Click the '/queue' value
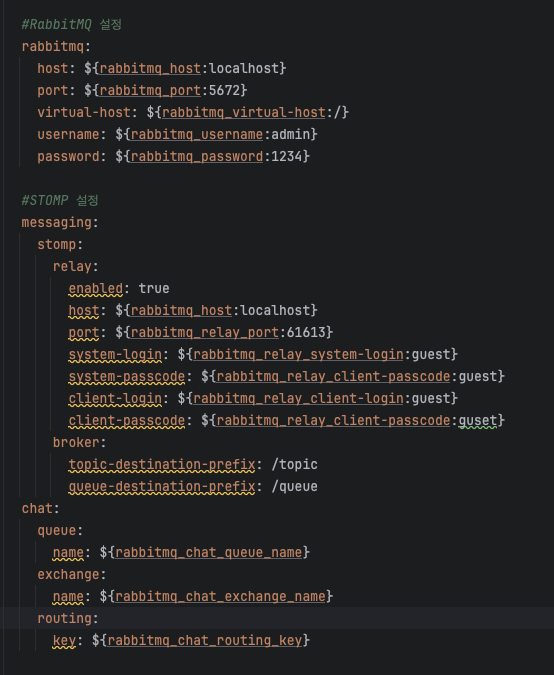The width and height of the screenshot is (554, 675). pyautogui.click(x=294, y=486)
